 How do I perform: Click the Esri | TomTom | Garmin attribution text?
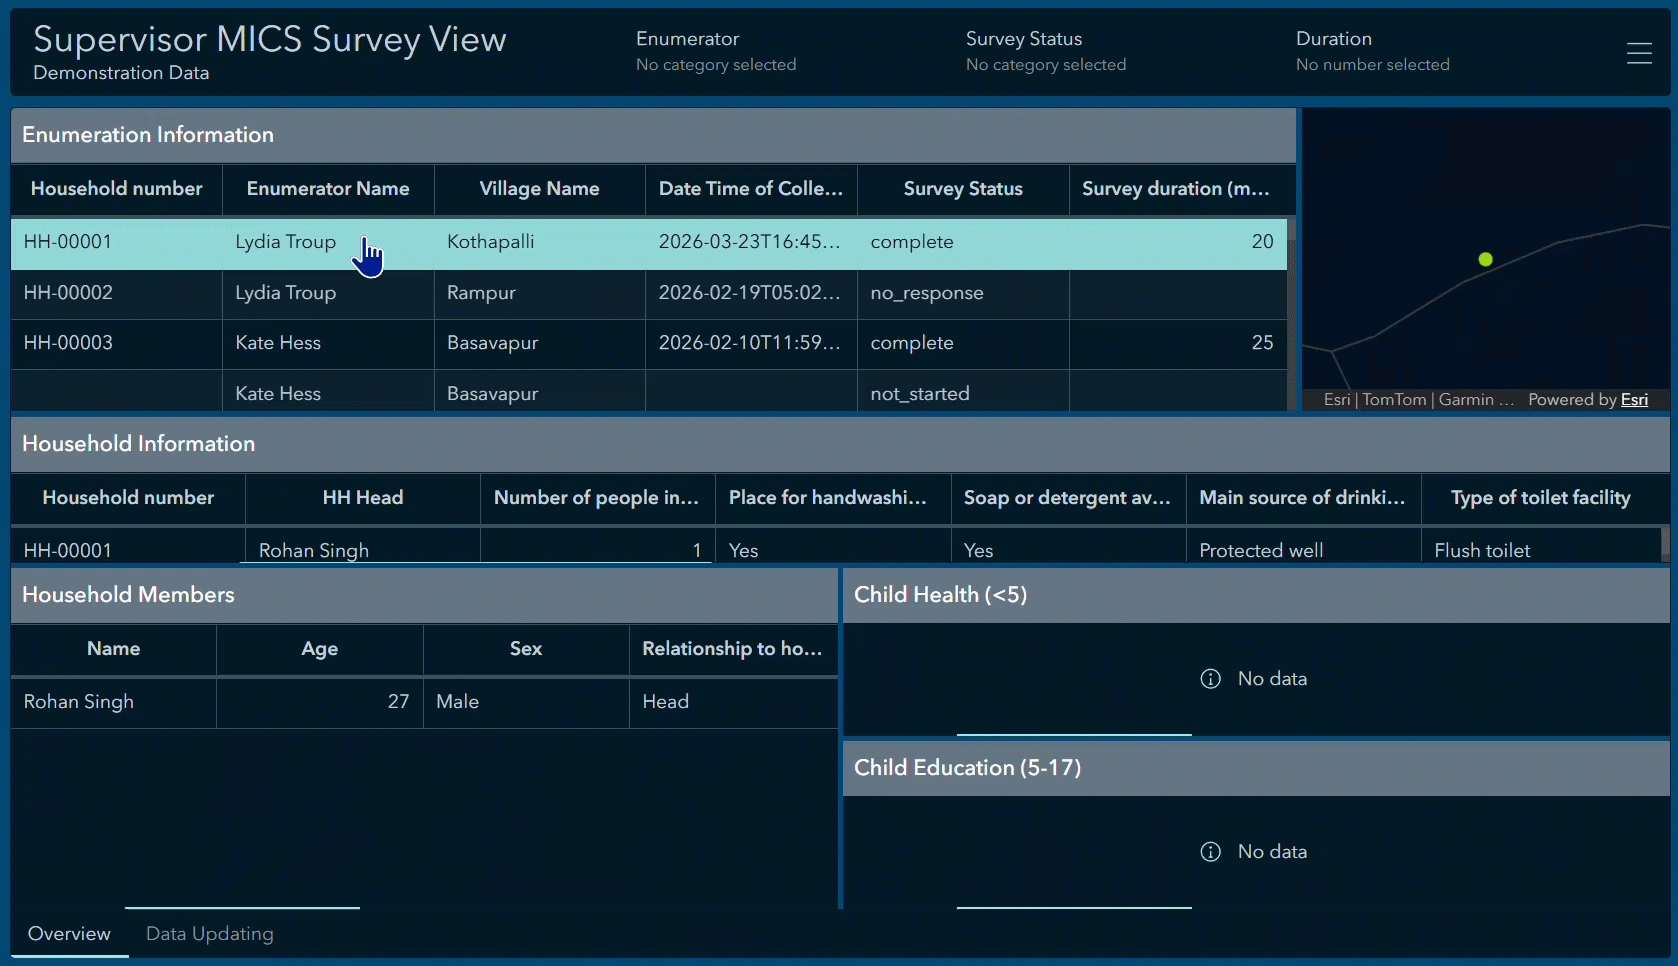(1418, 400)
